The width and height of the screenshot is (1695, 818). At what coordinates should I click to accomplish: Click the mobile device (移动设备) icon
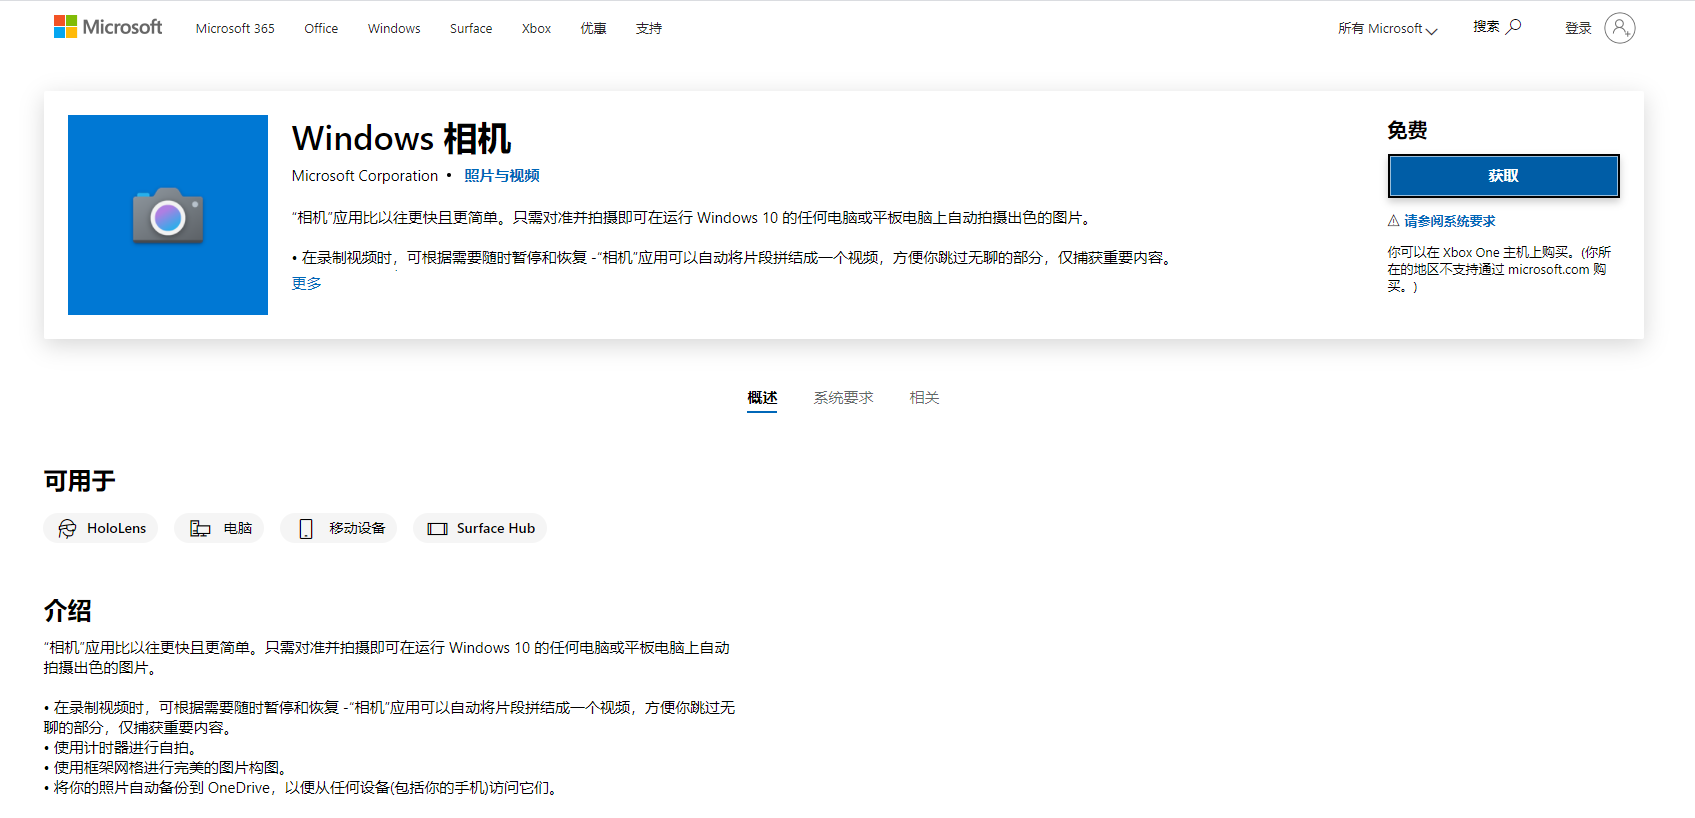(306, 529)
